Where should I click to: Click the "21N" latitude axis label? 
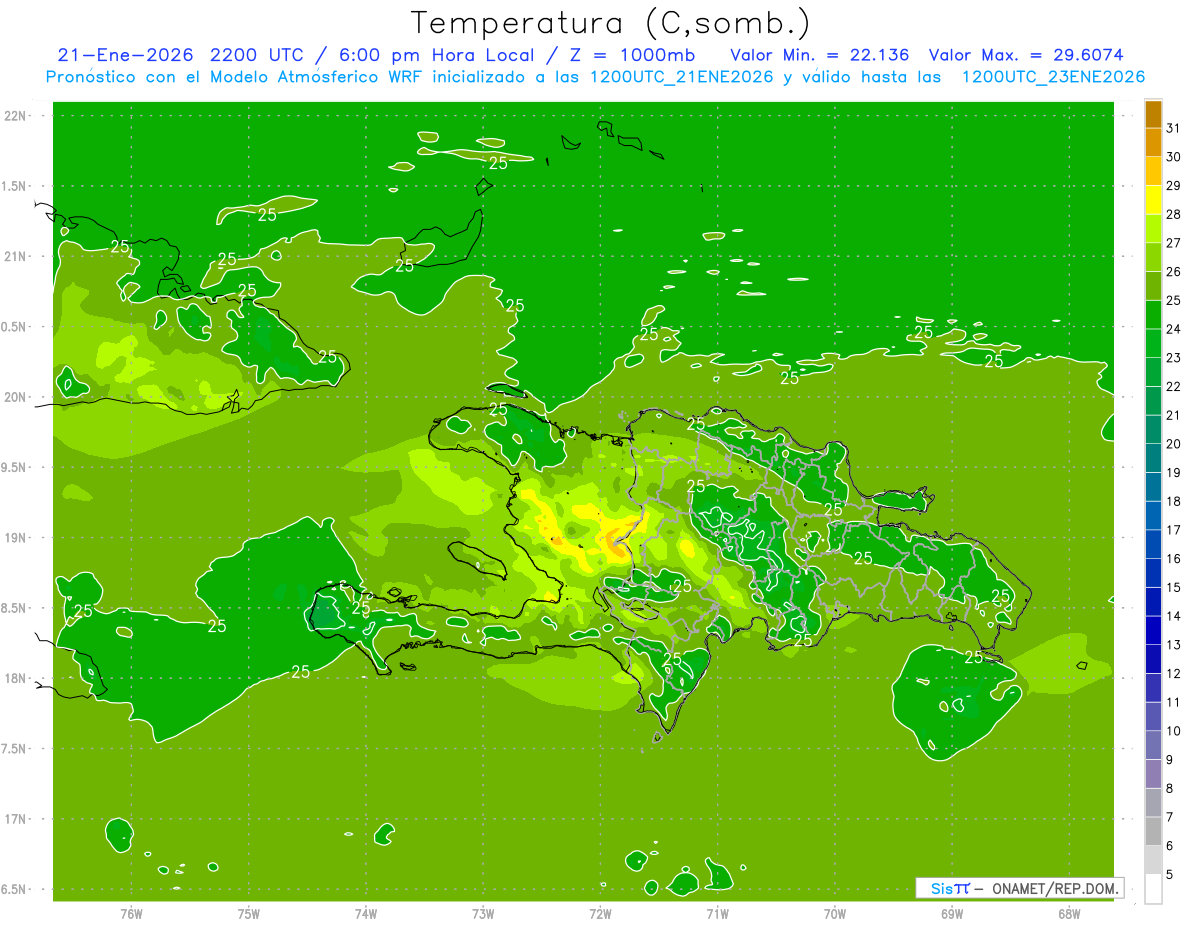pos(16,256)
